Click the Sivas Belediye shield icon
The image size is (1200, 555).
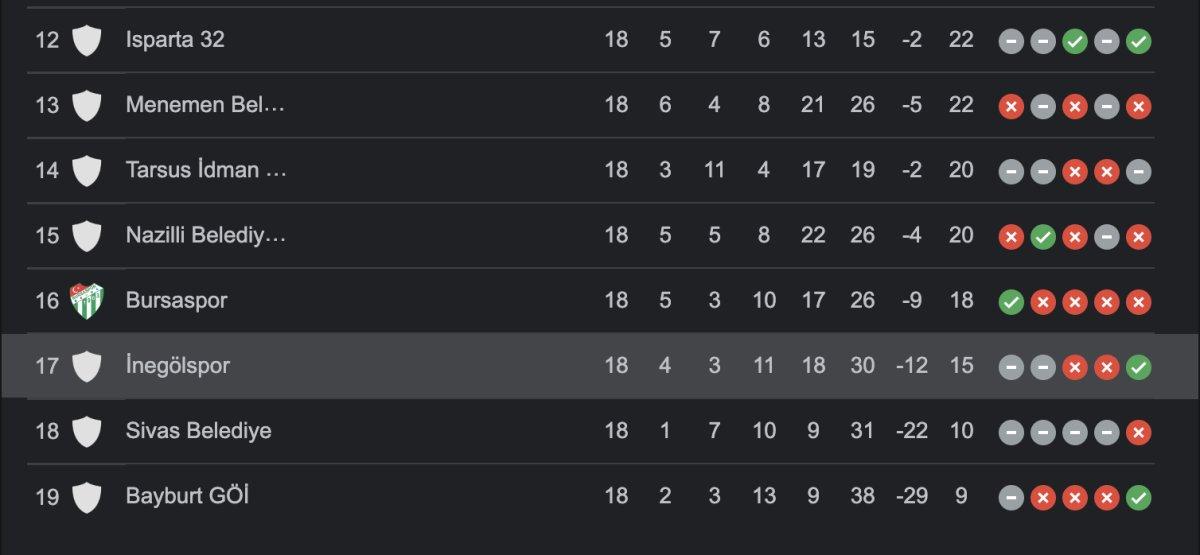(x=87, y=431)
